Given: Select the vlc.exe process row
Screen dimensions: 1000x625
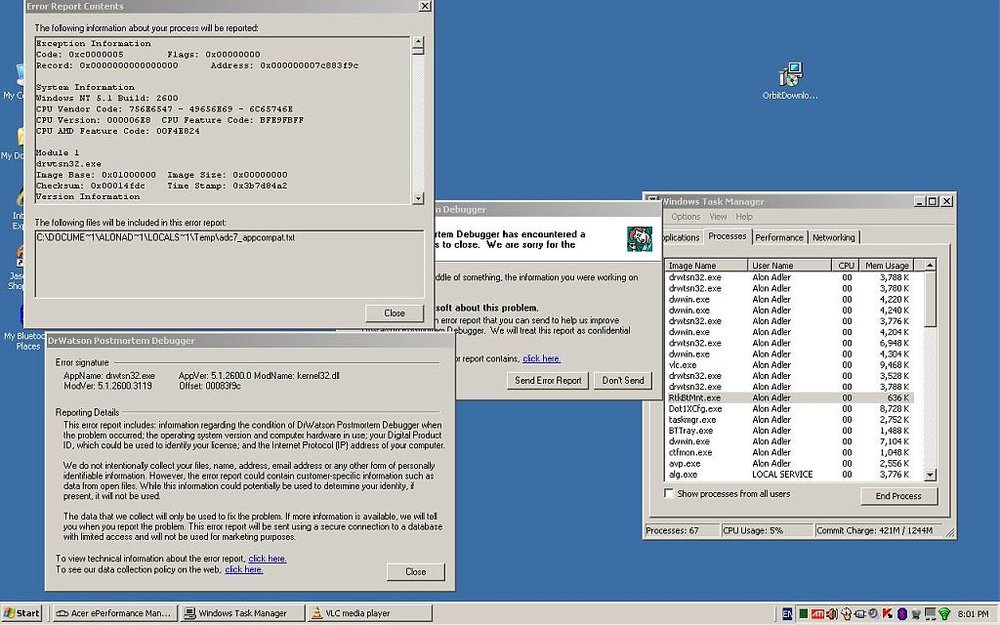Looking at the screenshot, I should tap(790, 365).
